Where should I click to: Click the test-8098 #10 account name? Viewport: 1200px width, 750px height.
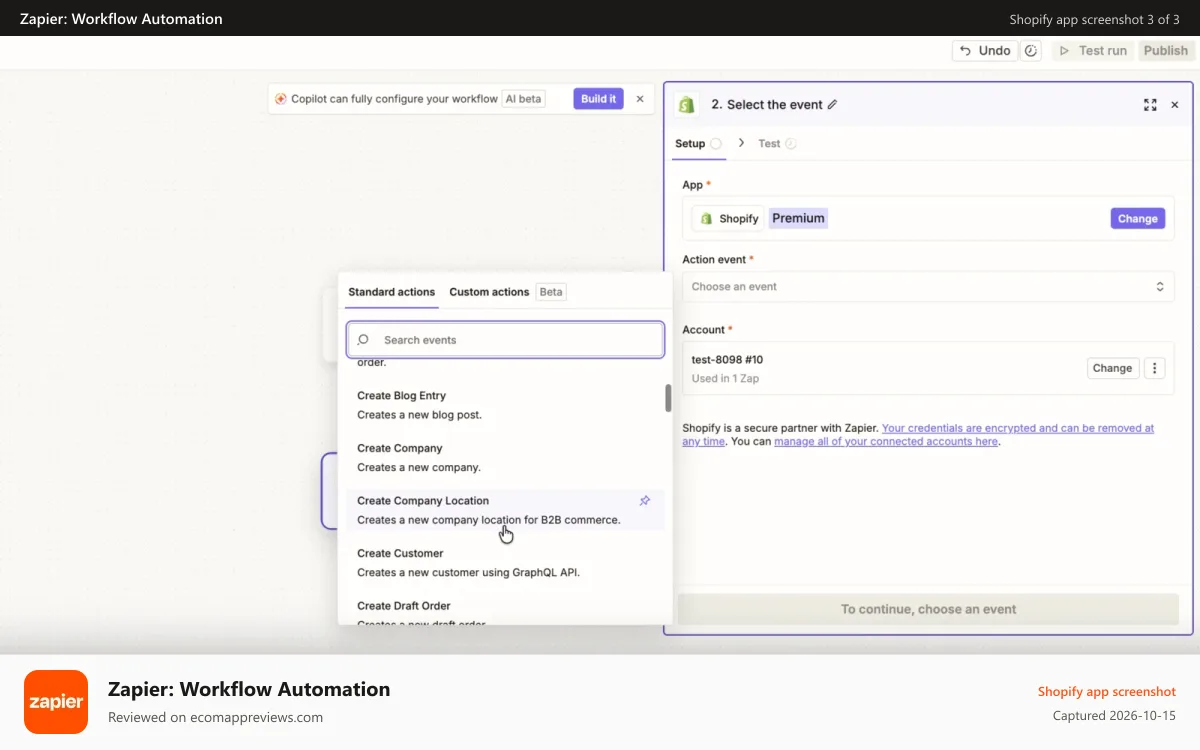pos(727,360)
